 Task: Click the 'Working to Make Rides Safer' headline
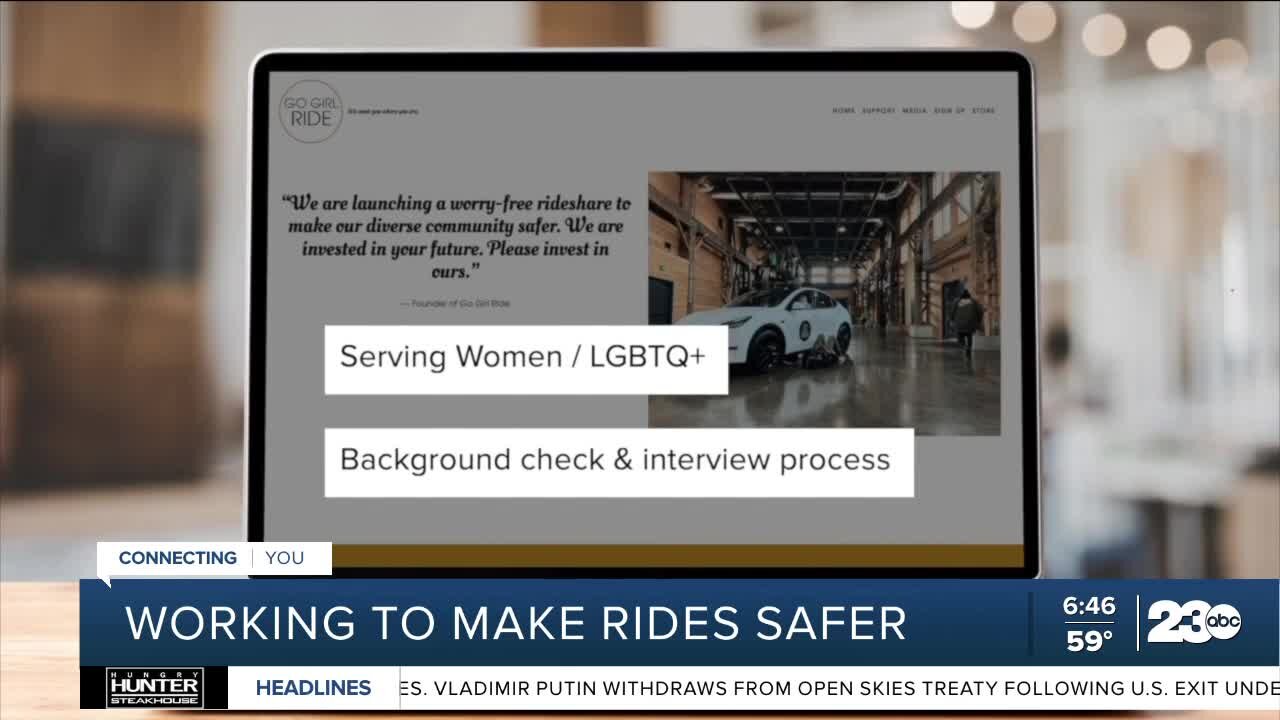pos(516,623)
